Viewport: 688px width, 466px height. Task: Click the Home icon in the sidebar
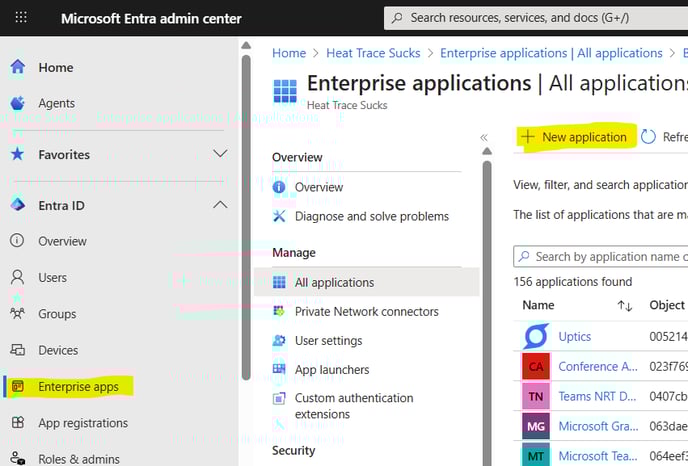[x=17, y=67]
